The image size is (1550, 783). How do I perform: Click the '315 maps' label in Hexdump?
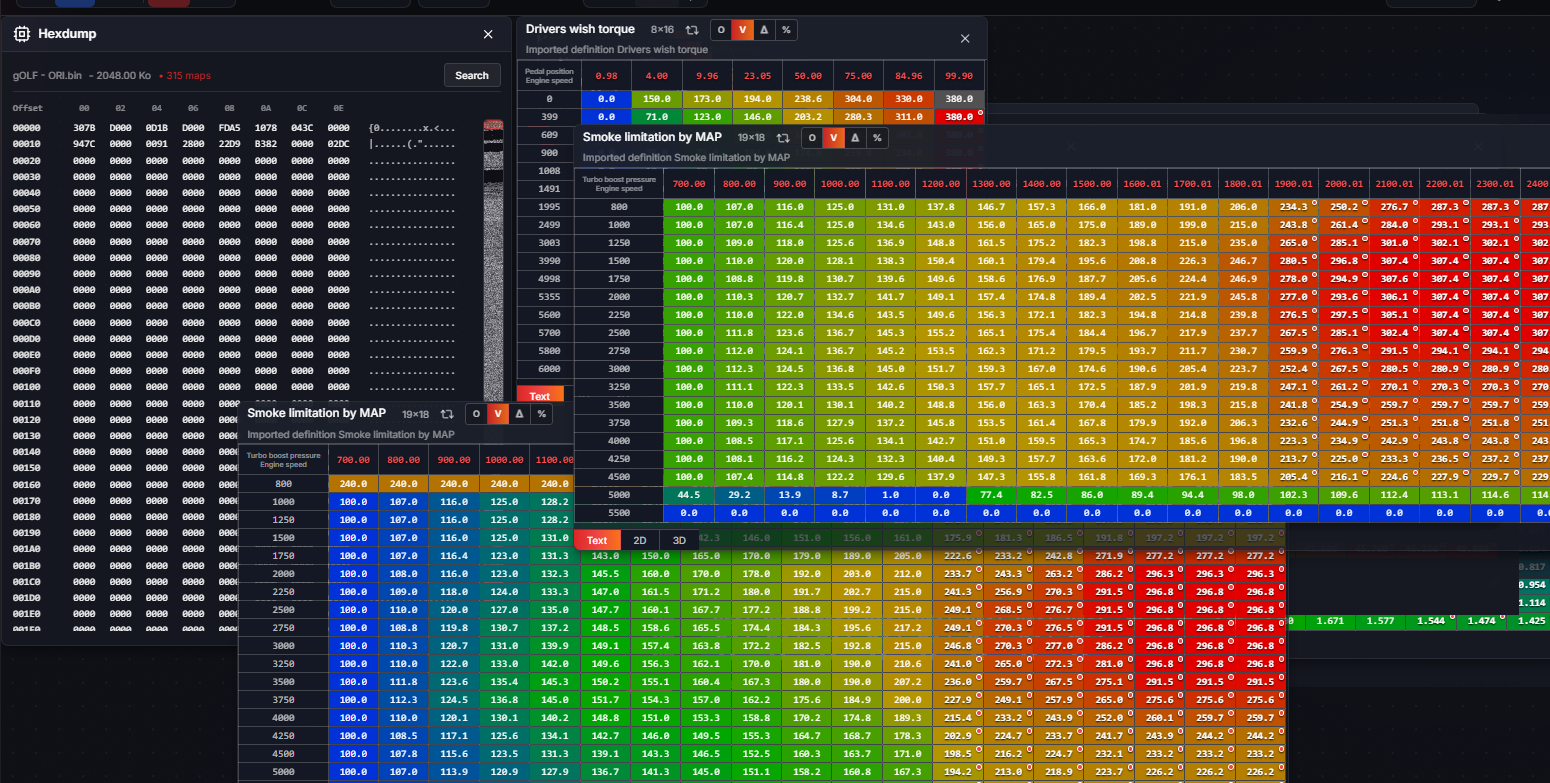click(x=190, y=76)
